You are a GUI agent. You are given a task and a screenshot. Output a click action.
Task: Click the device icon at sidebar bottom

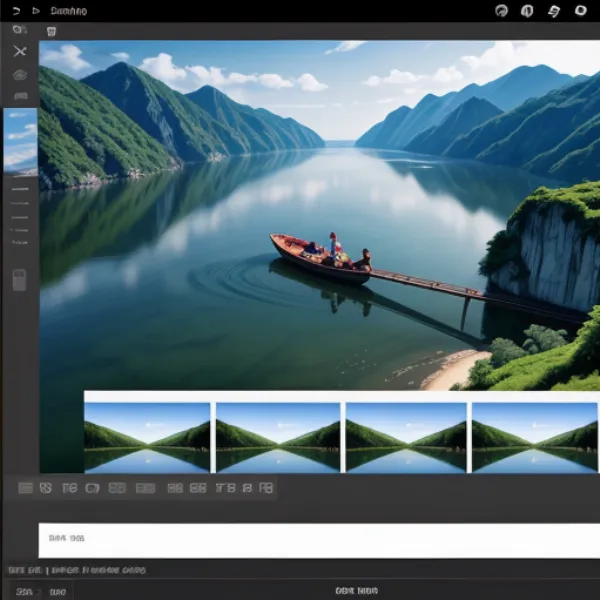click(20, 280)
